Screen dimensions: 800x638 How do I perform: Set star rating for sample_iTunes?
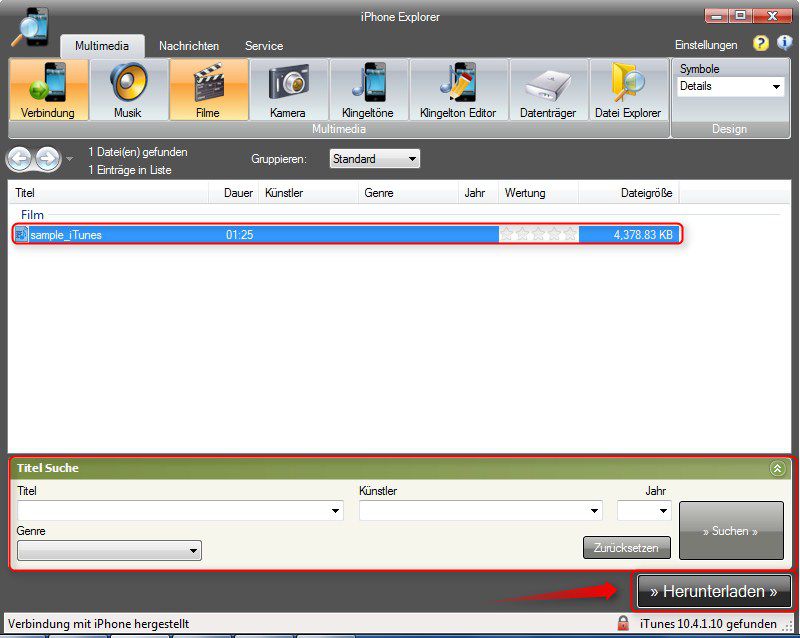tap(539, 235)
